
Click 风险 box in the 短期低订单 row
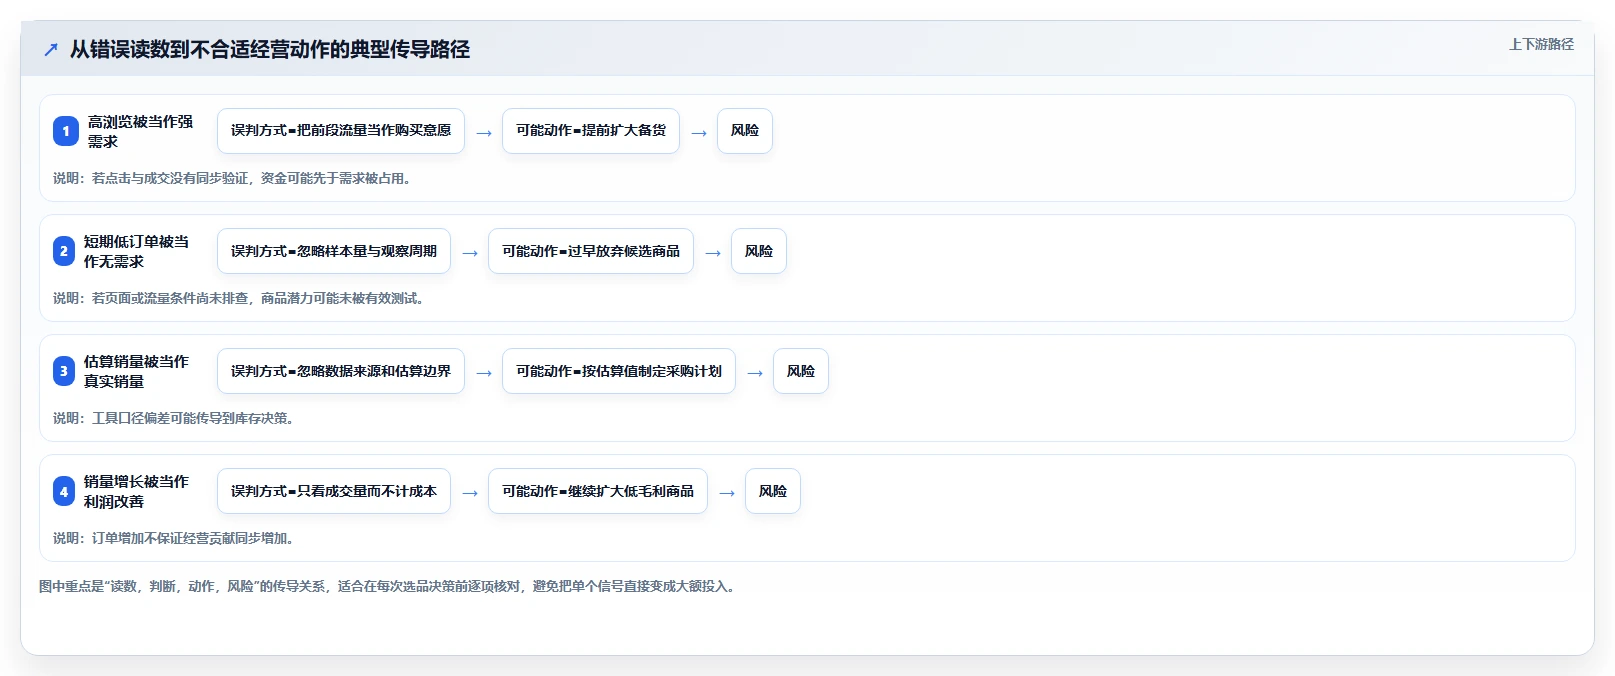pyautogui.click(x=759, y=251)
